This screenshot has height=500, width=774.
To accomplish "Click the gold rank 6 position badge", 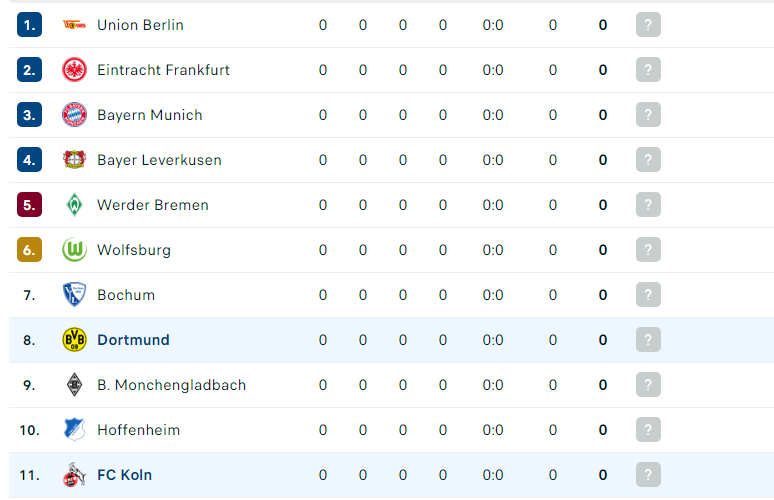I will 29,249.
